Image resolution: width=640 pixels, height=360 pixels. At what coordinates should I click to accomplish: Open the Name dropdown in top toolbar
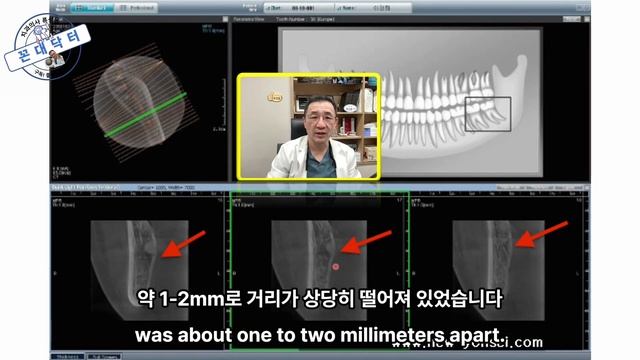pyautogui.click(x=373, y=8)
